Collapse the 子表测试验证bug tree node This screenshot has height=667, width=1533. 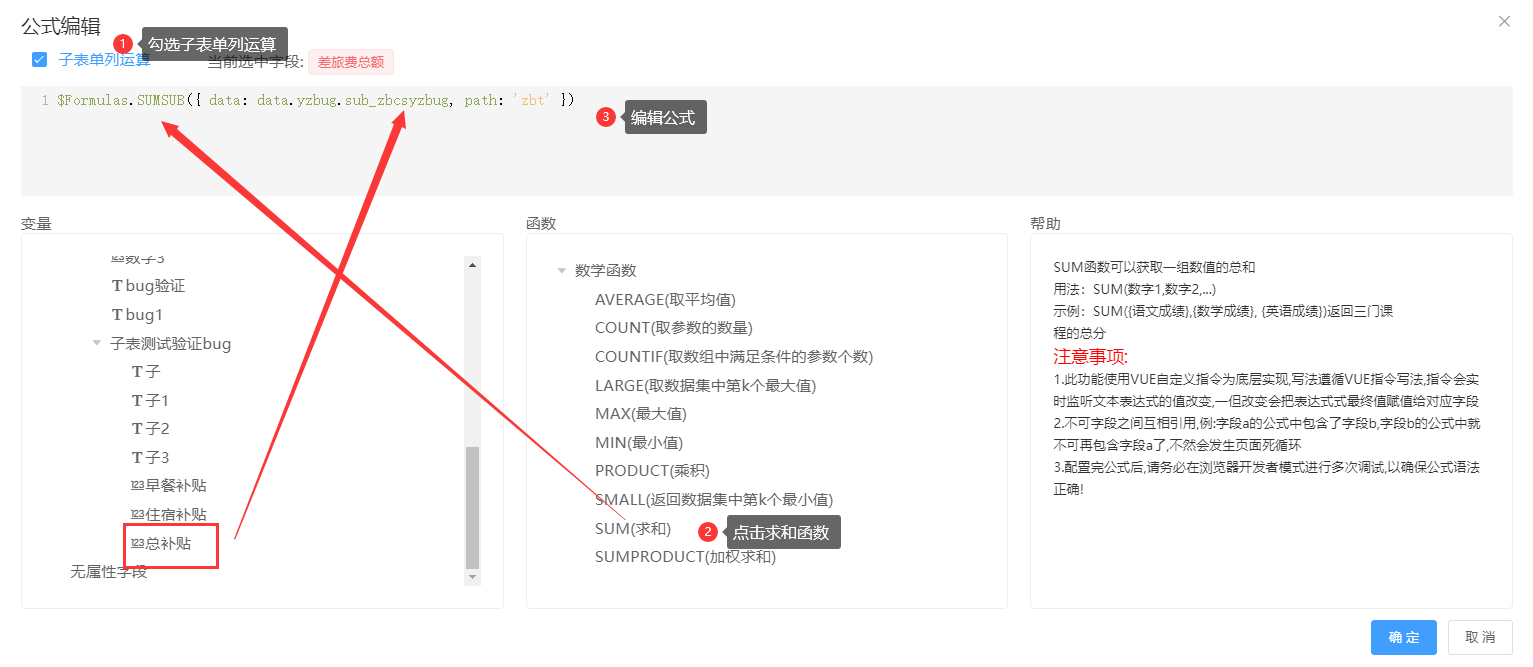[97, 343]
